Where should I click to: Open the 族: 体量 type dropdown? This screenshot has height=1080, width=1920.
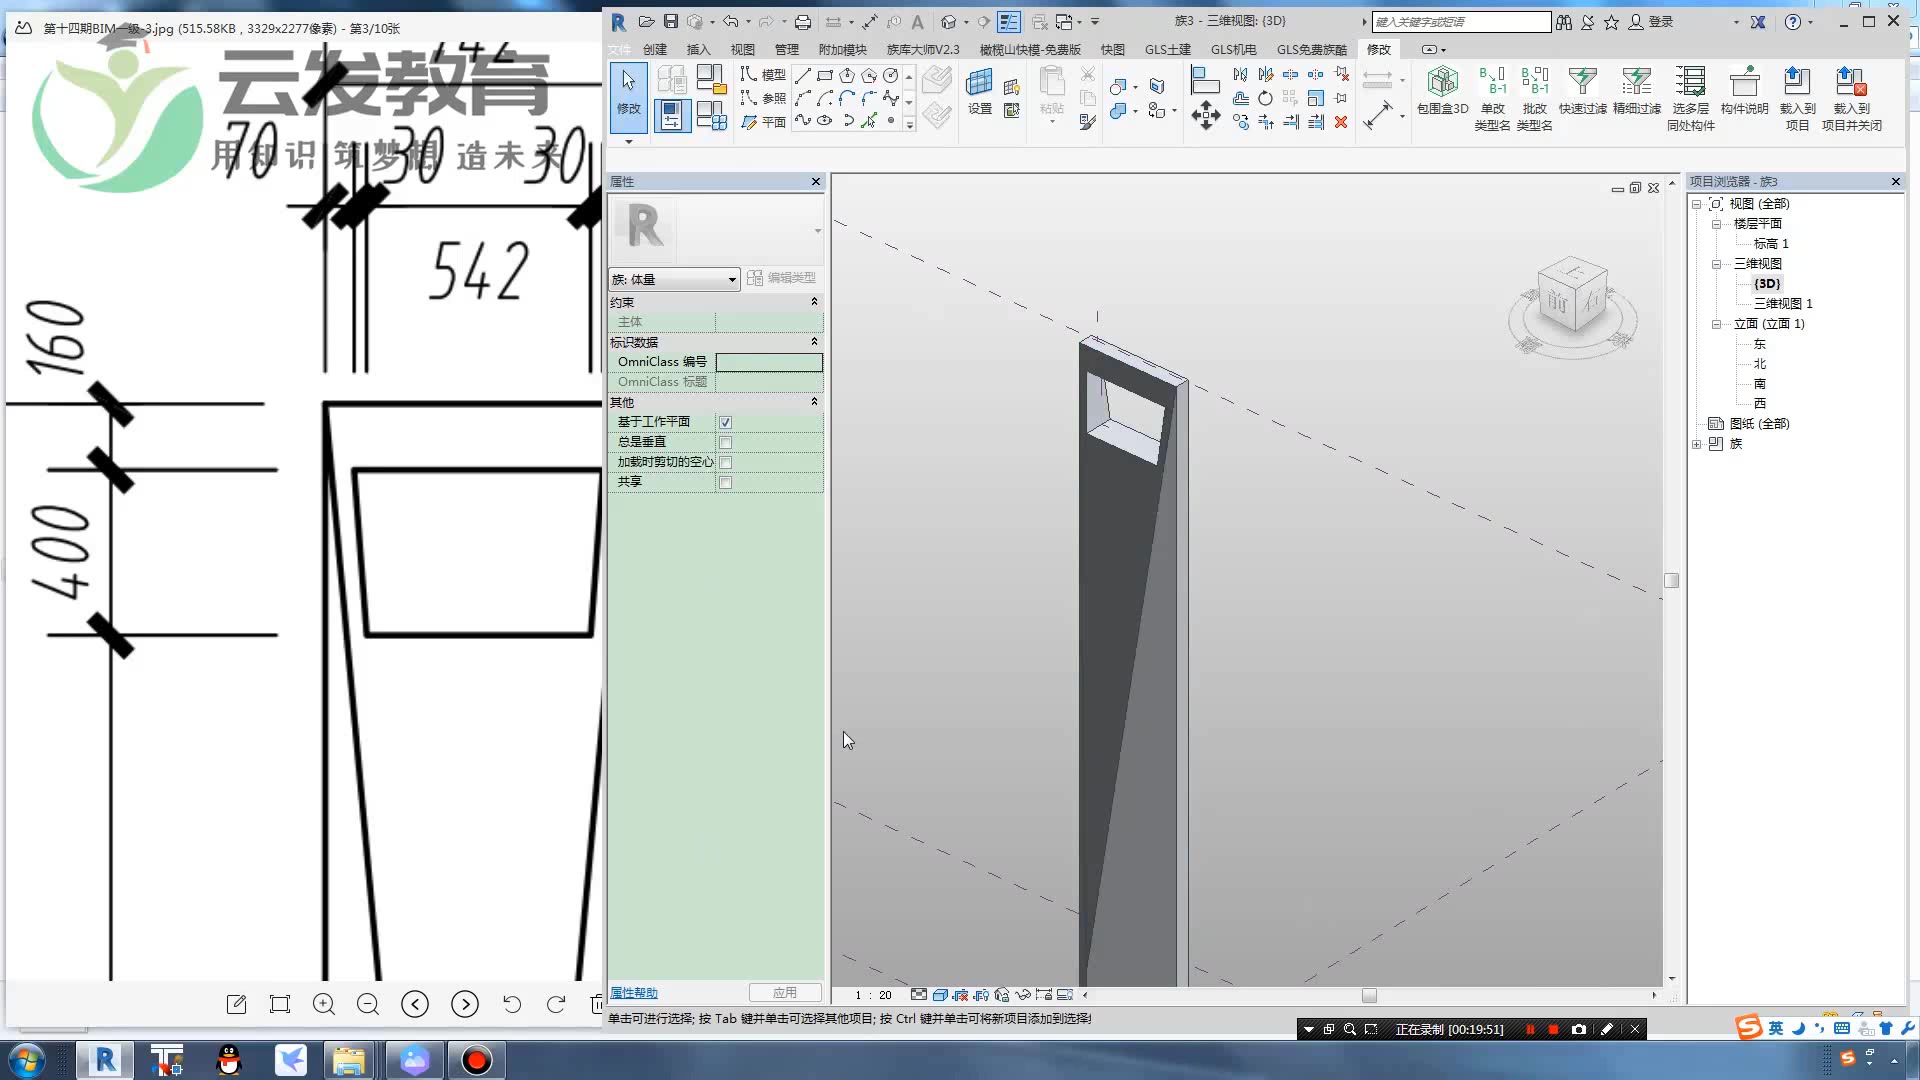675,279
